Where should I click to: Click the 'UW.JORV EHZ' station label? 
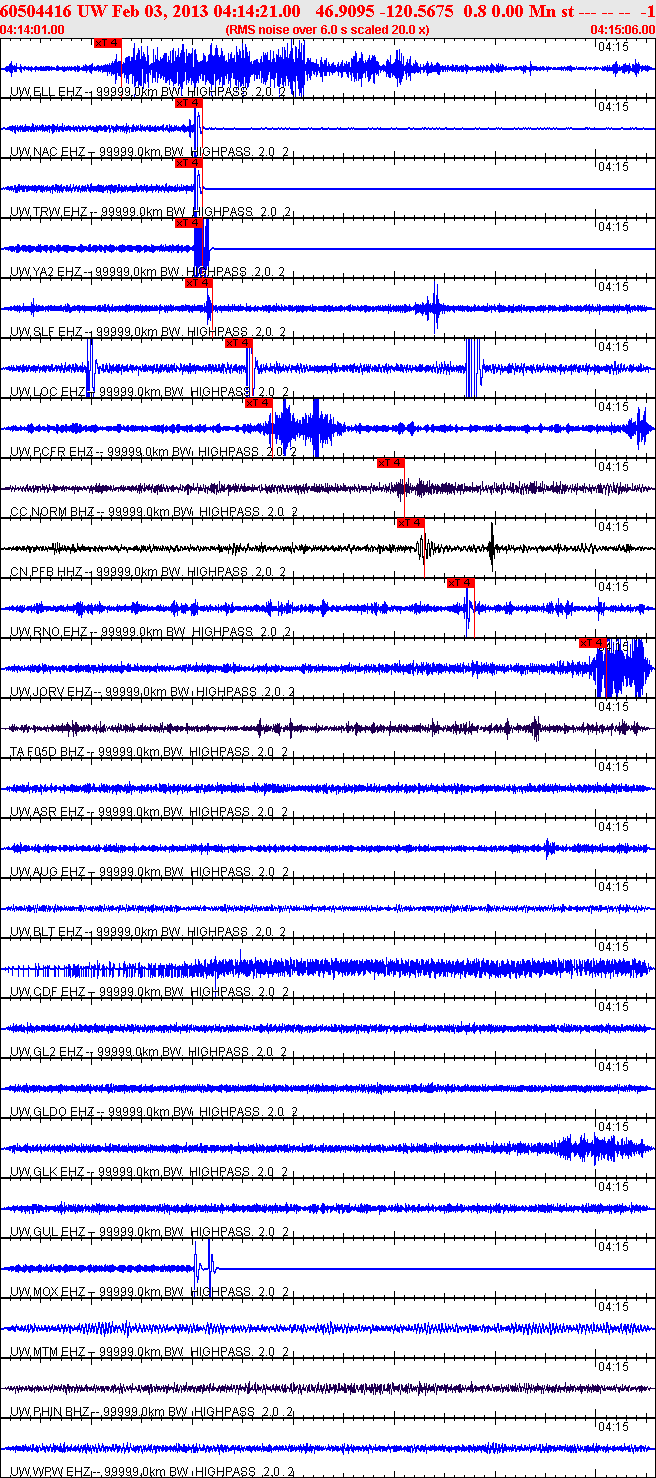click(51, 691)
